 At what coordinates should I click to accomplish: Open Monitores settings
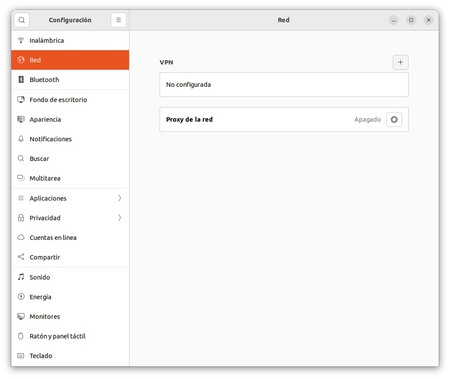[x=70, y=316]
